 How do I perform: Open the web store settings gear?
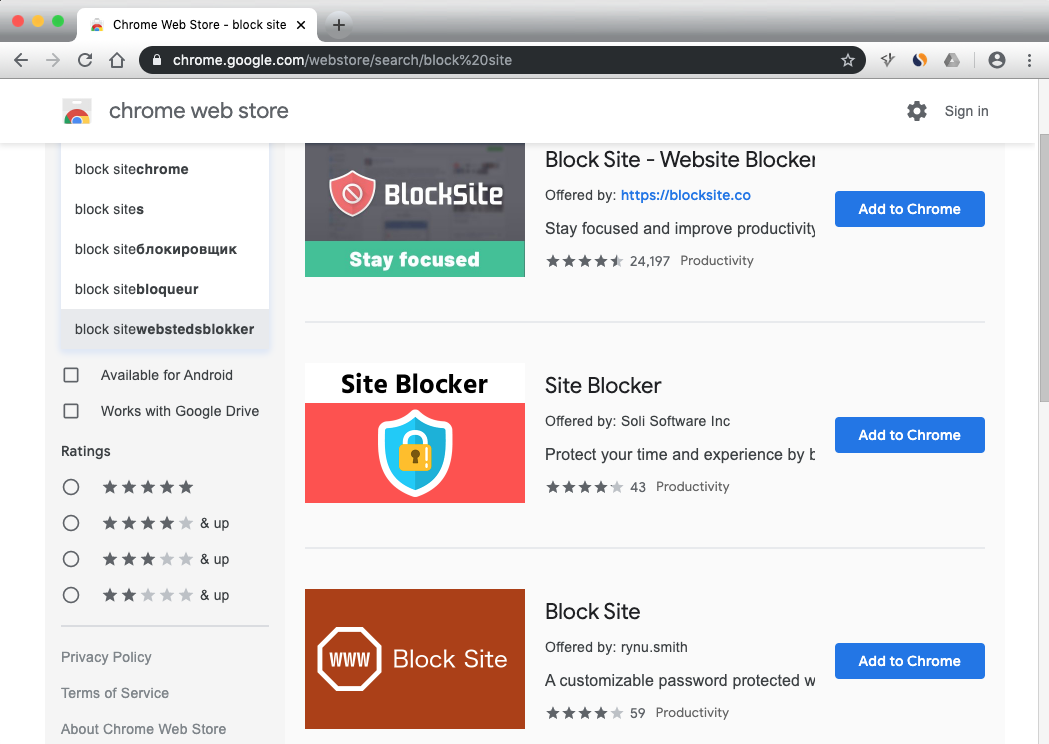tap(917, 111)
